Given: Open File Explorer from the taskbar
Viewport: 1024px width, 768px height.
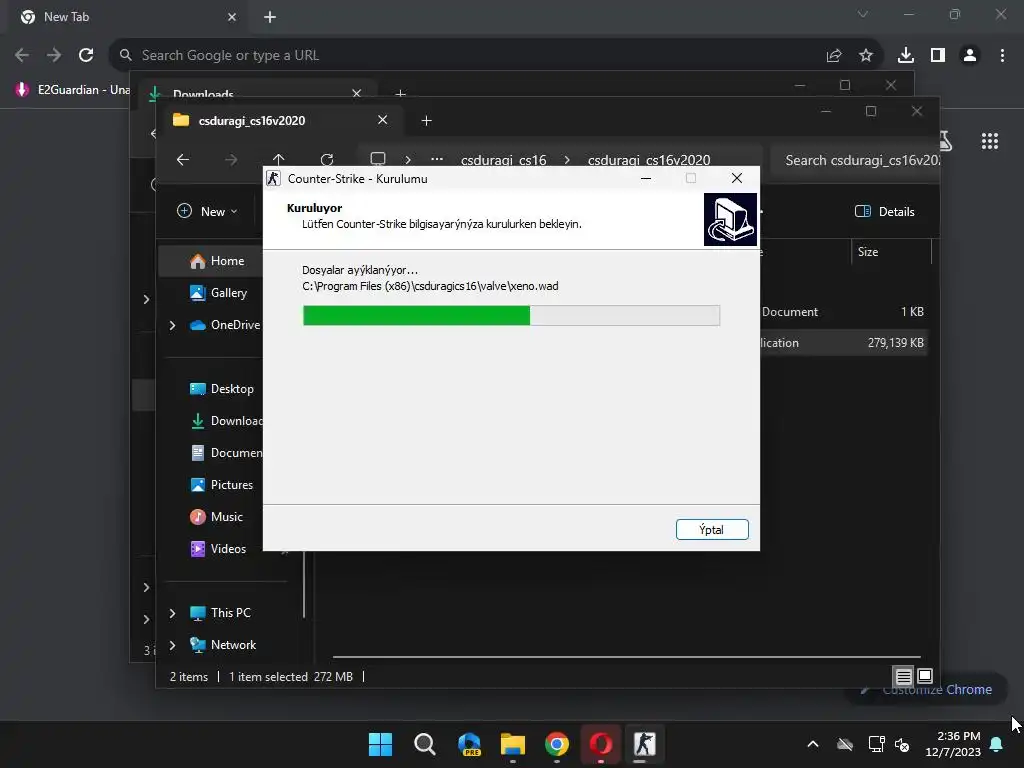Looking at the screenshot, I should coord(513,744).
